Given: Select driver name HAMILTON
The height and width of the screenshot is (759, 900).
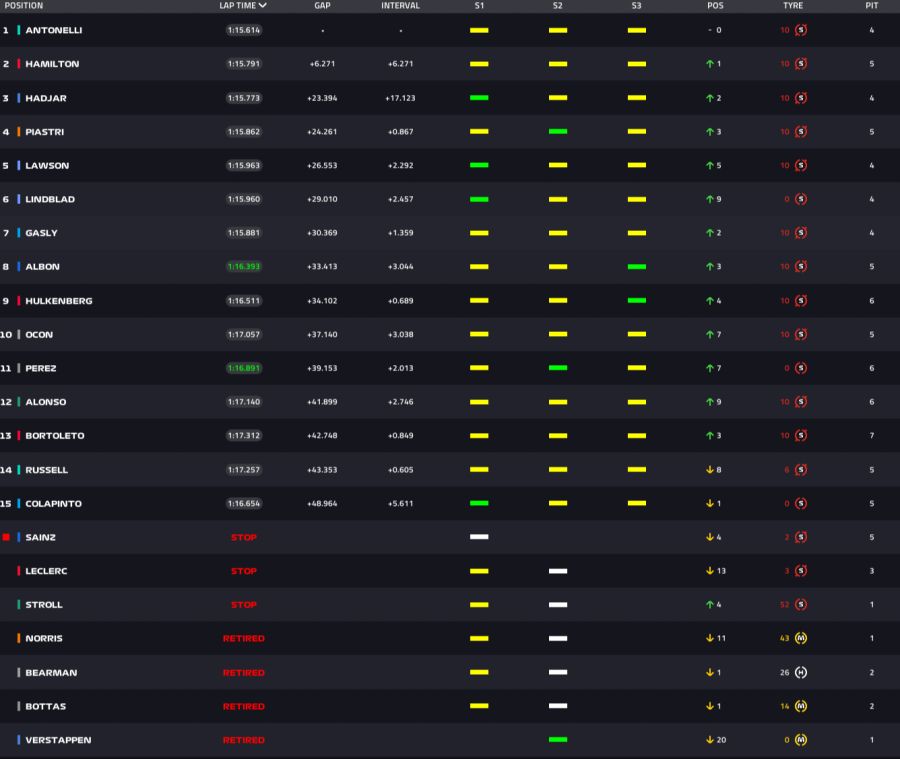Looking at the screenshot, I should pyautogui.click(x=52, y=64).
